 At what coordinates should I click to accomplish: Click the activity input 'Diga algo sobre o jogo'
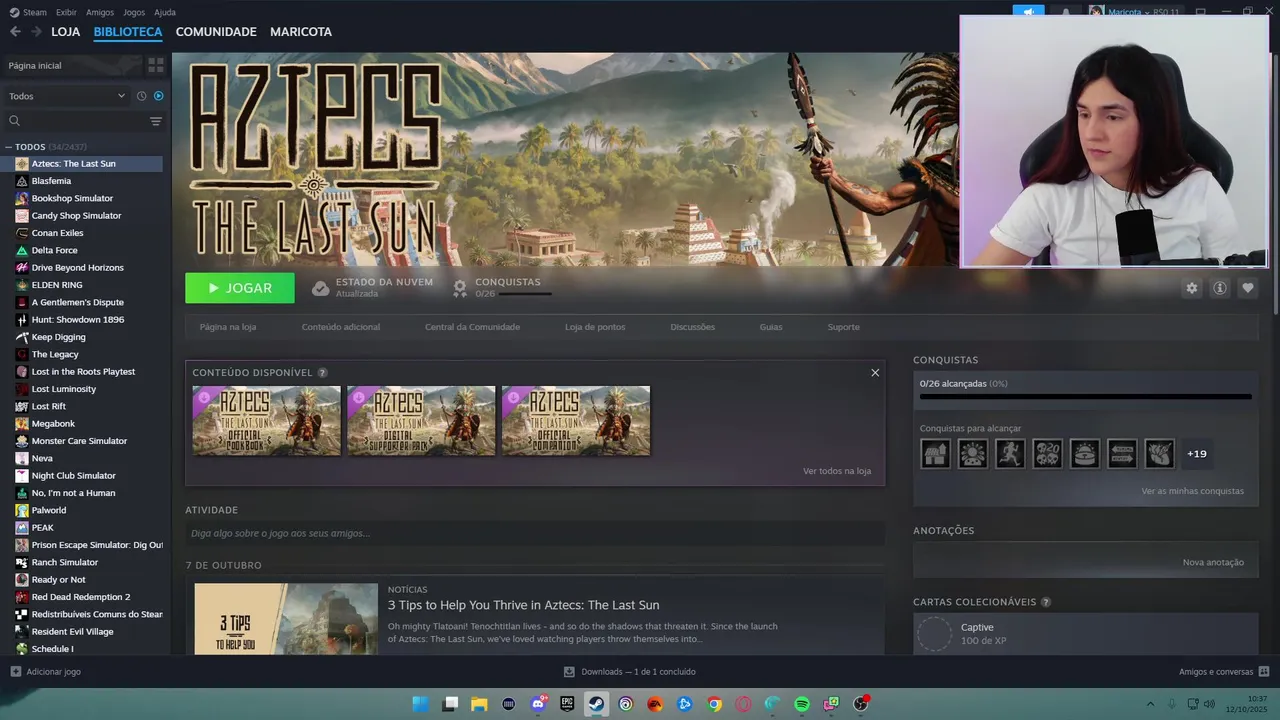coord(535,533)
